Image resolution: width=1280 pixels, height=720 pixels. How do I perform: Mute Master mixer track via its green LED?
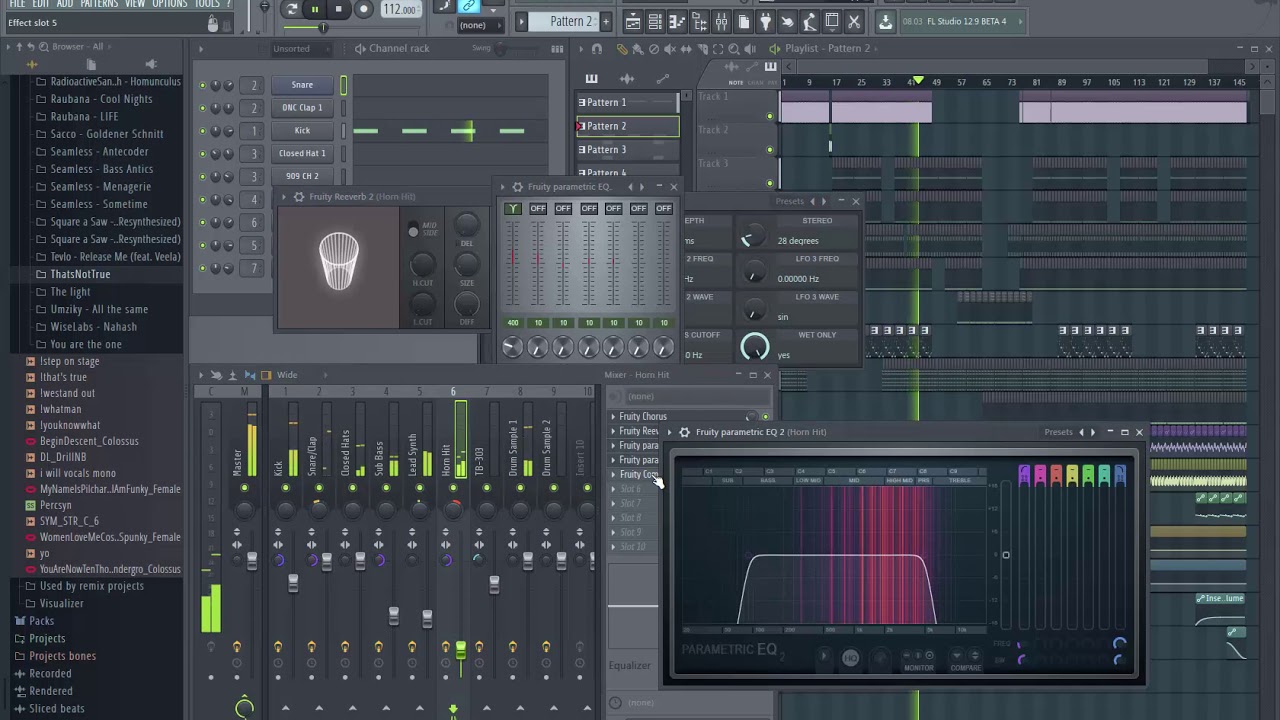pos(244,488)
